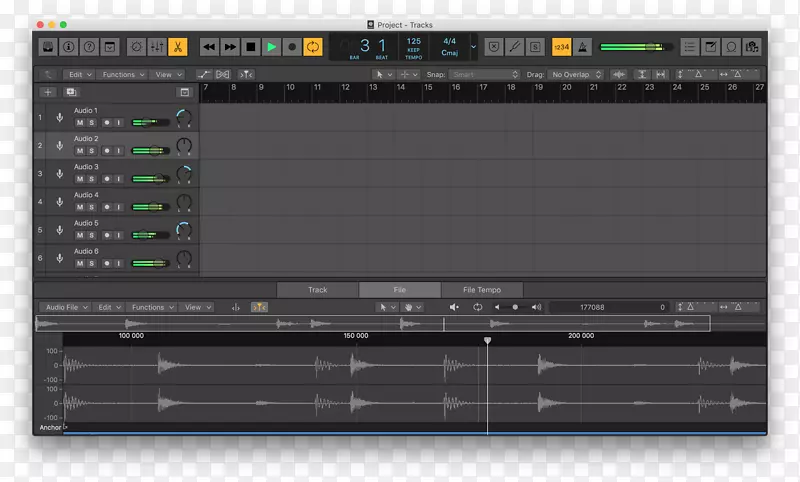
Task: Click the playhead marker in file editor
Action: 488,341
